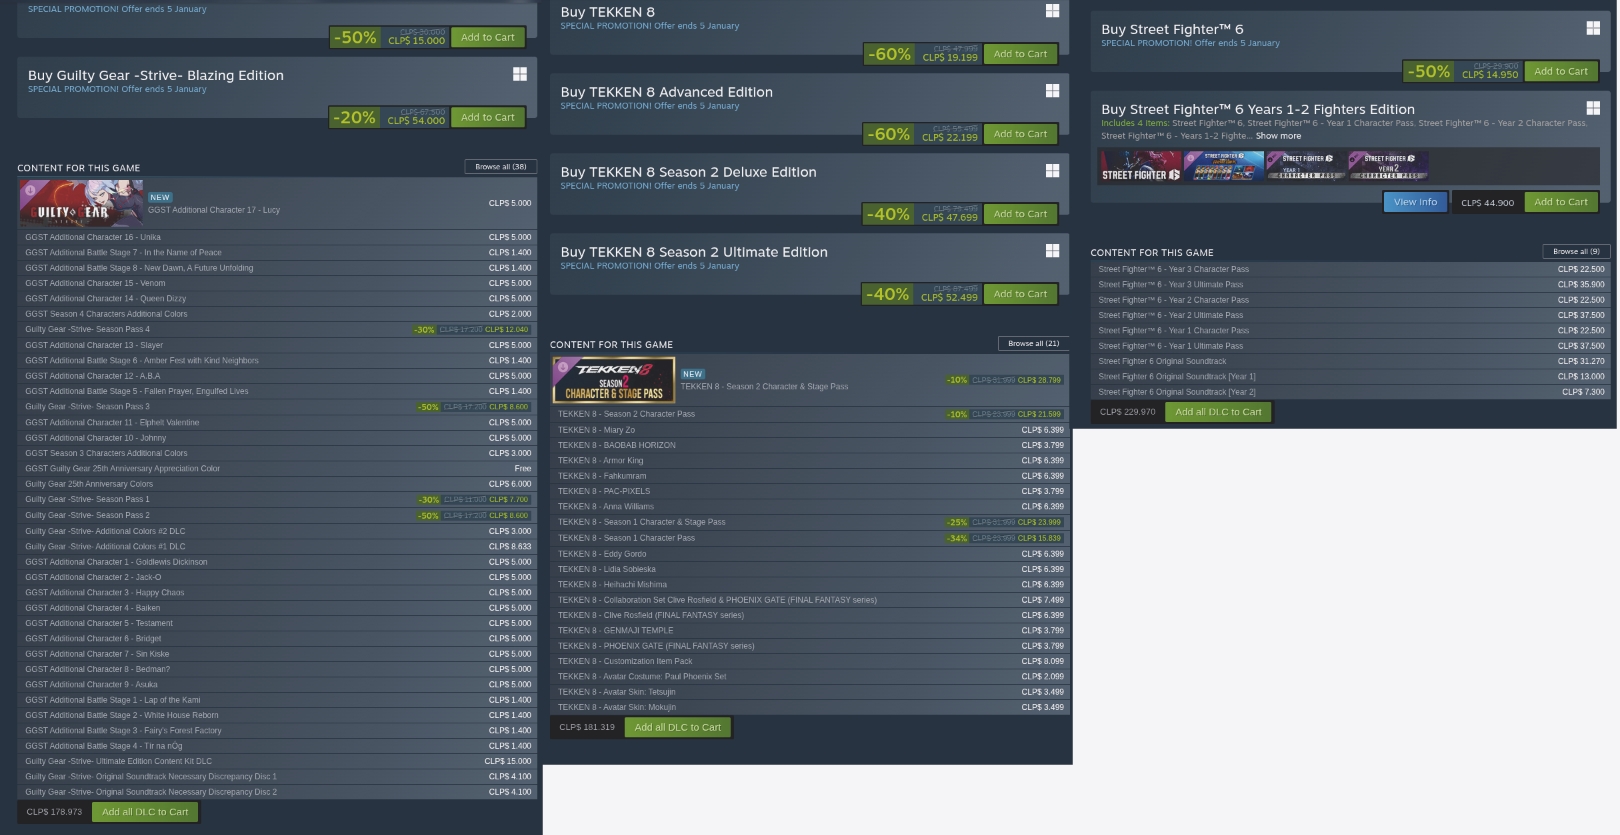Open Guilty Gear Ultimate Edition Content Kit DLC

[x=277, y=761]
